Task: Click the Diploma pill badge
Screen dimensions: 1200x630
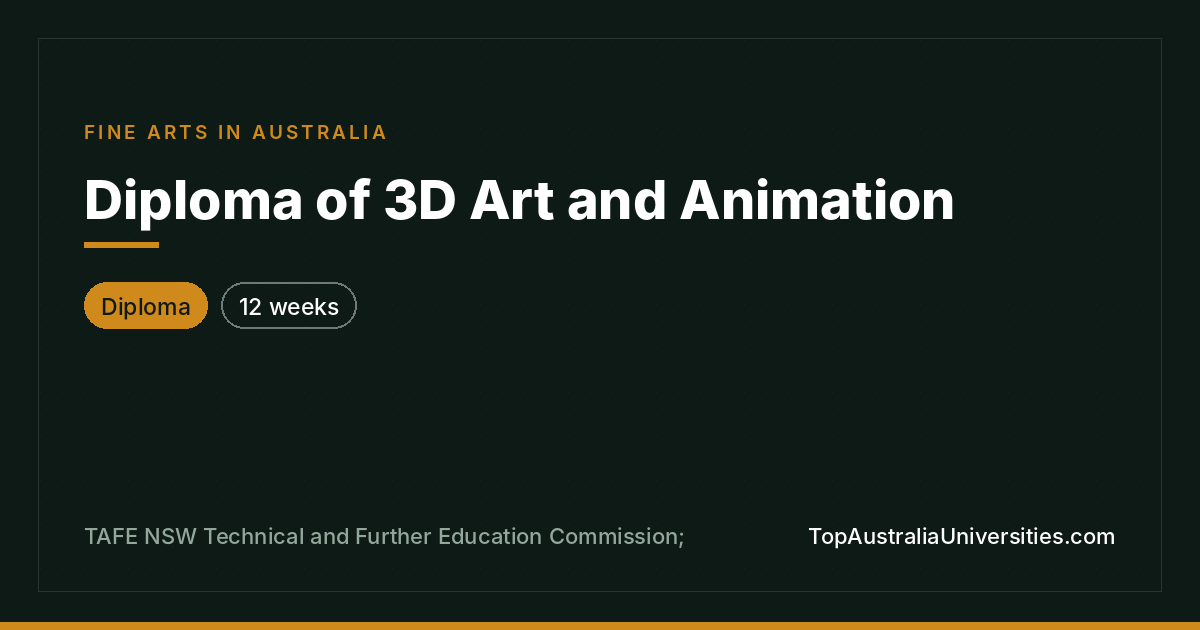Action: click(x=146, y=306)
